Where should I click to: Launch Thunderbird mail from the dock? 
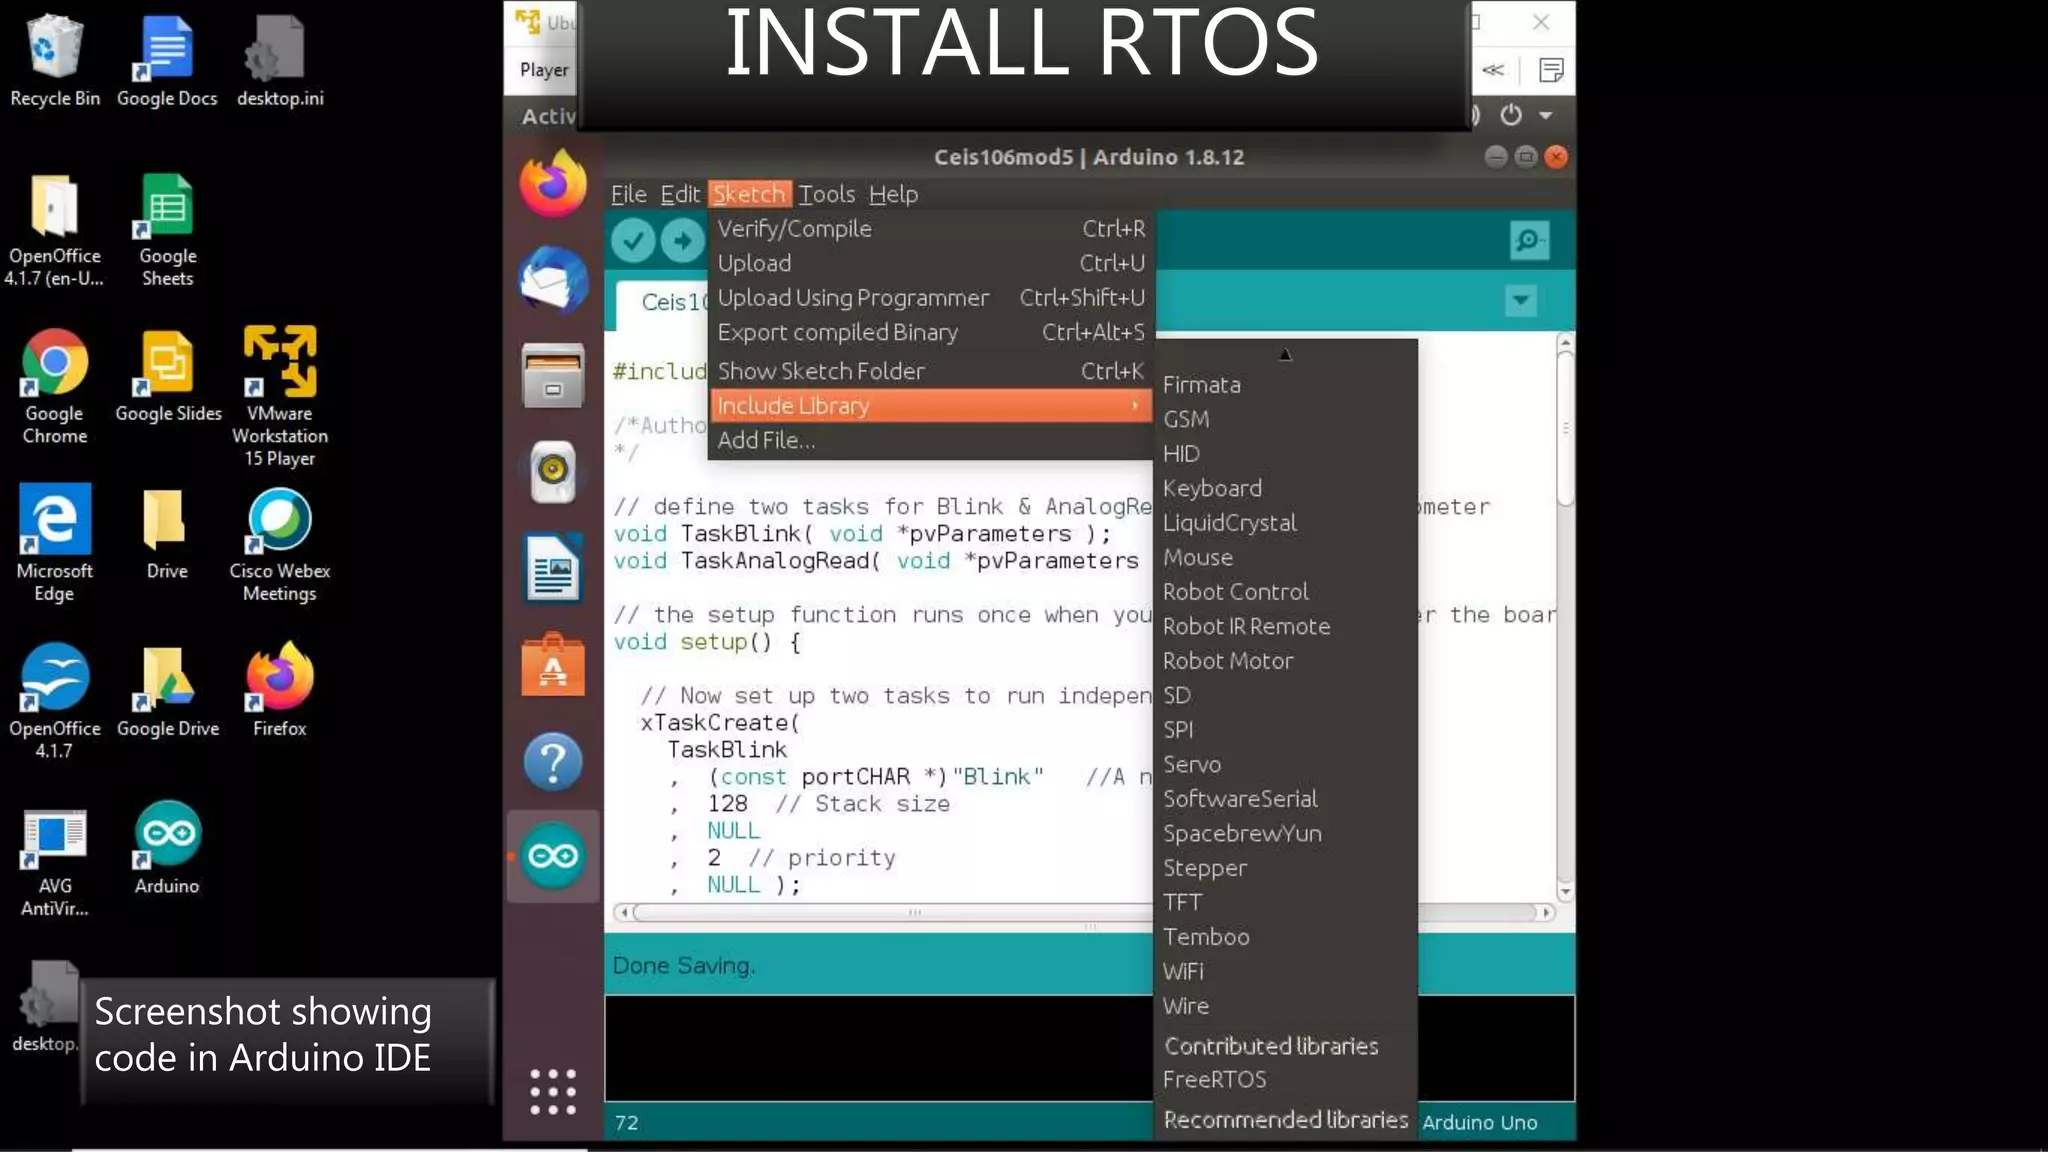(553, 280)
